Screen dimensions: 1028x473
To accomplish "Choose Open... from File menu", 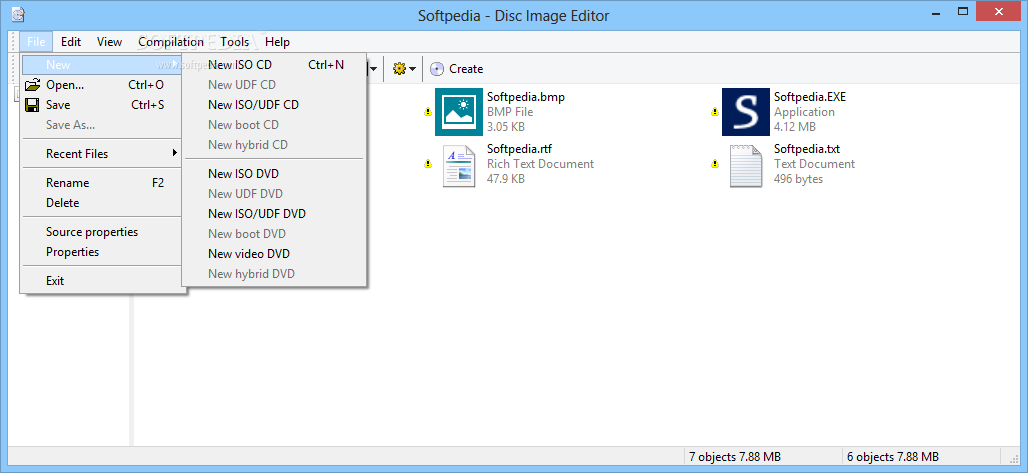I will 102,85.
